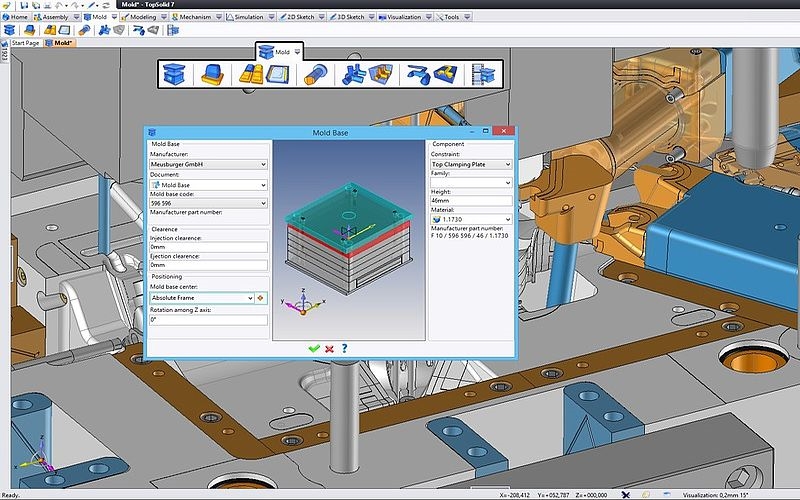Image resolution: width=800 pixels, height=500 pixels.
Task: Confirm the Mold Base dialog with the green check
Action: 314,348
